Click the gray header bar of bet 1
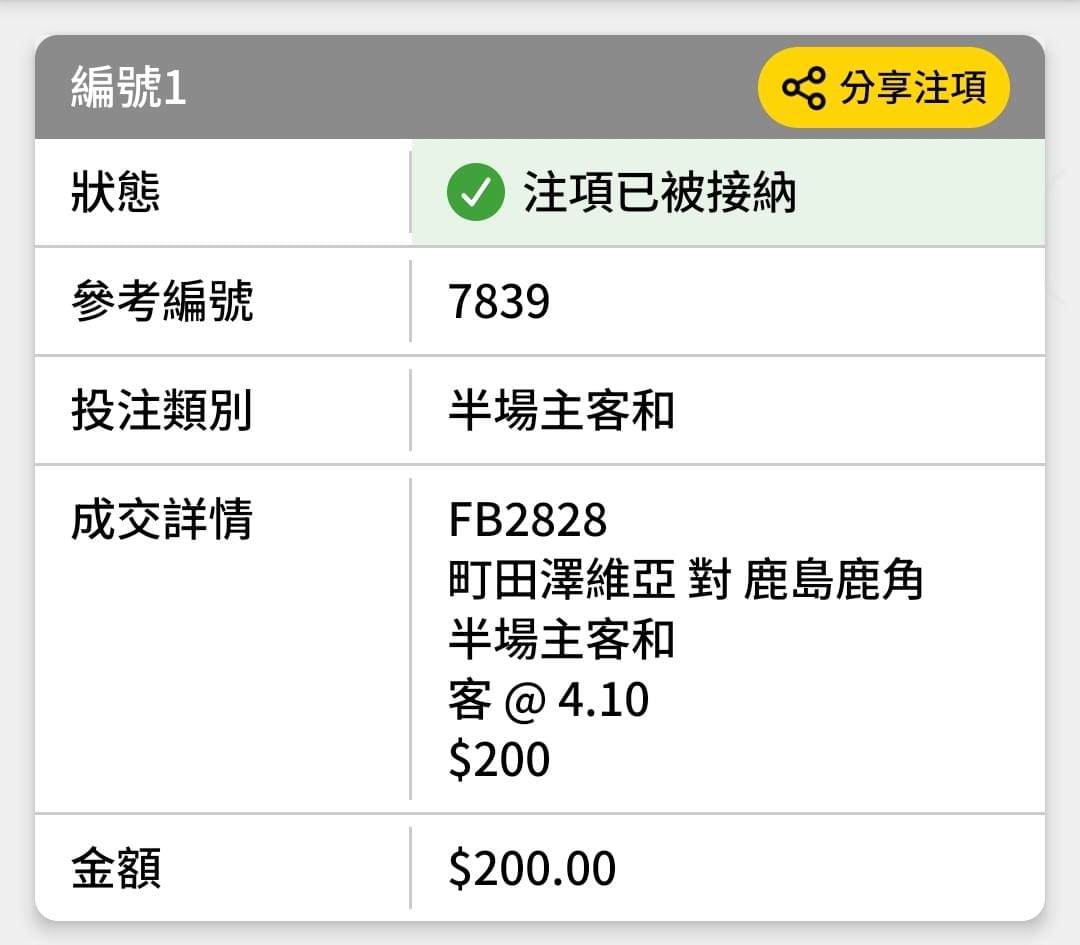The height and width of the screenshot is (945, 1080). [540, 87]
